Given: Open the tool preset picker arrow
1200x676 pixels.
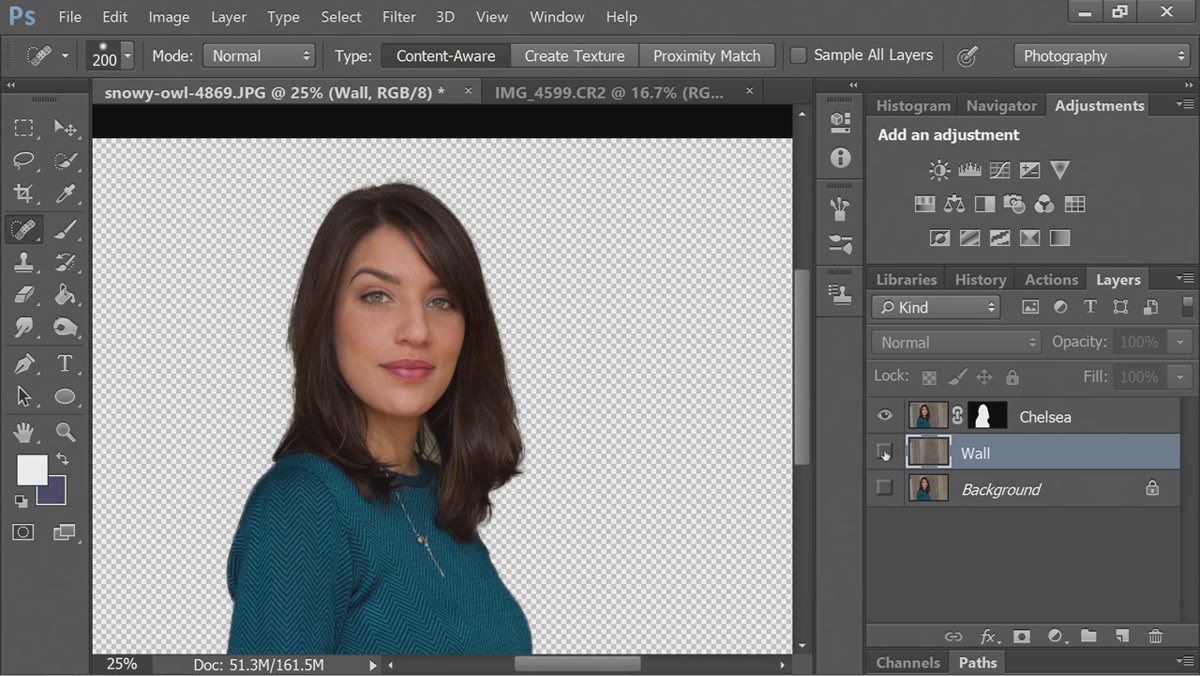Looking at the screenshot, I should [x=65, y=56].
